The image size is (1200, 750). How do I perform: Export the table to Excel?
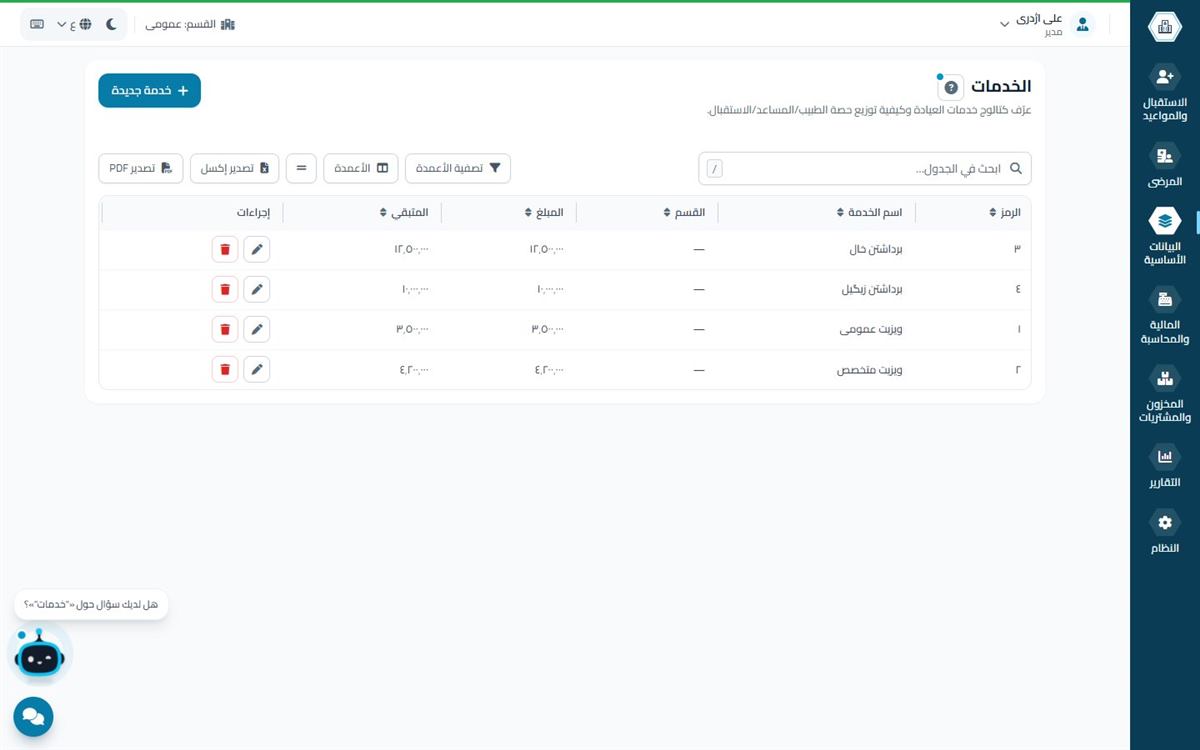coord(234,168)
